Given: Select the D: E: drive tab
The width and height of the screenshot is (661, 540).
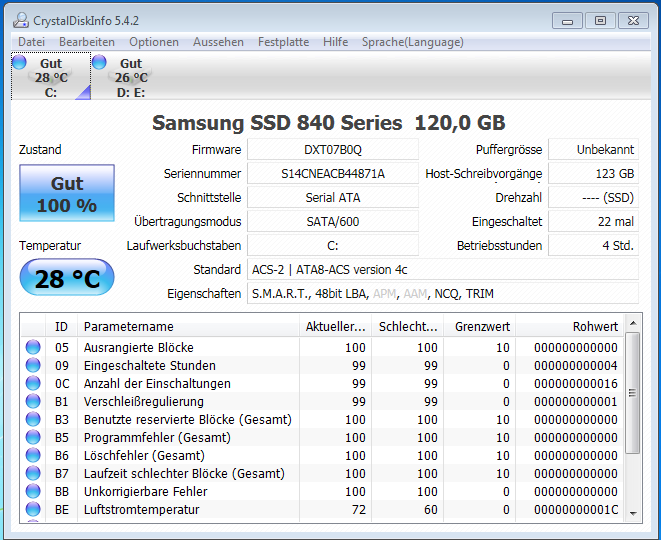Looking at the screenshot, I should pyautogui.click(x=131, y=76).
